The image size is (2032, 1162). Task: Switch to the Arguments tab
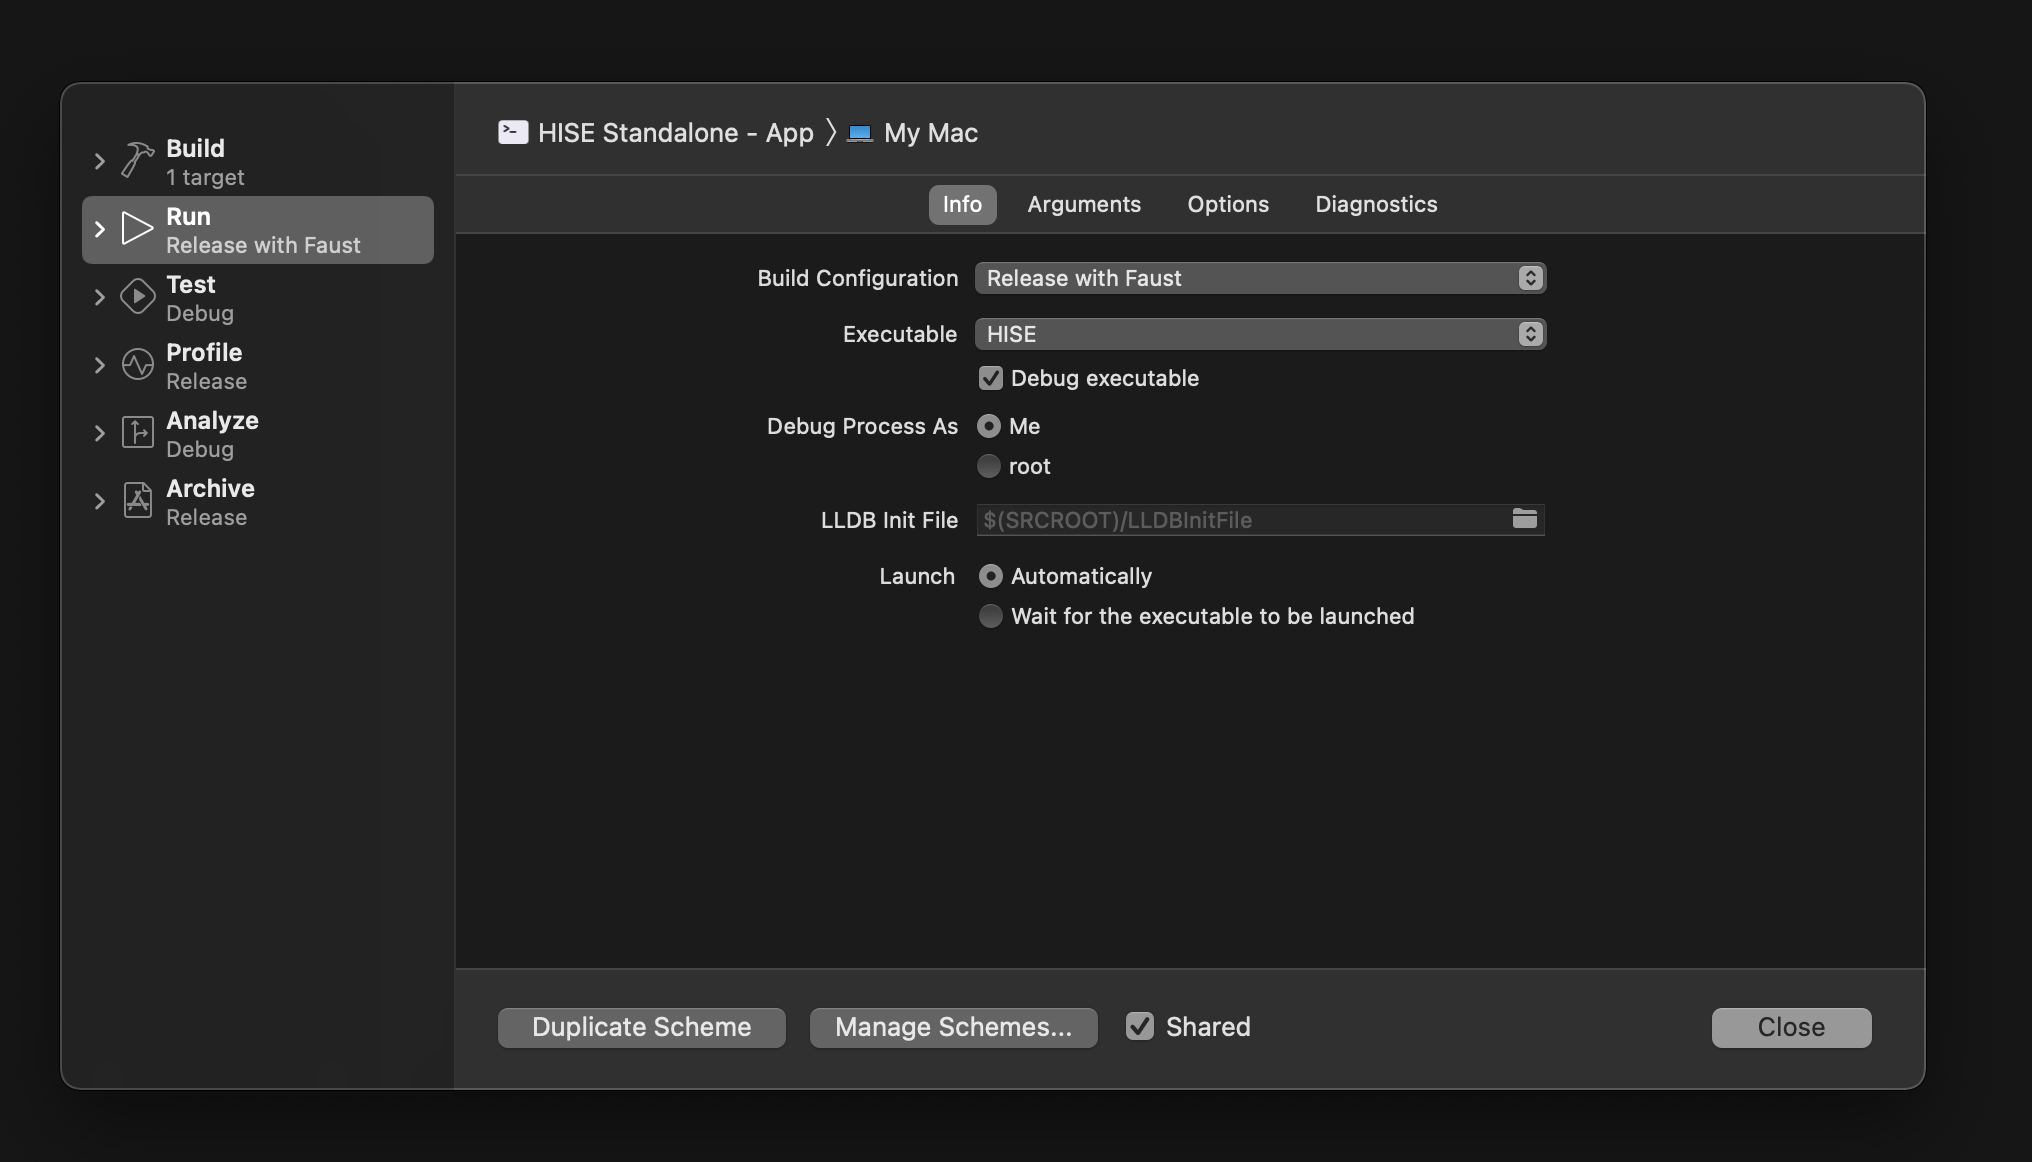click(x=1084, y=204)
